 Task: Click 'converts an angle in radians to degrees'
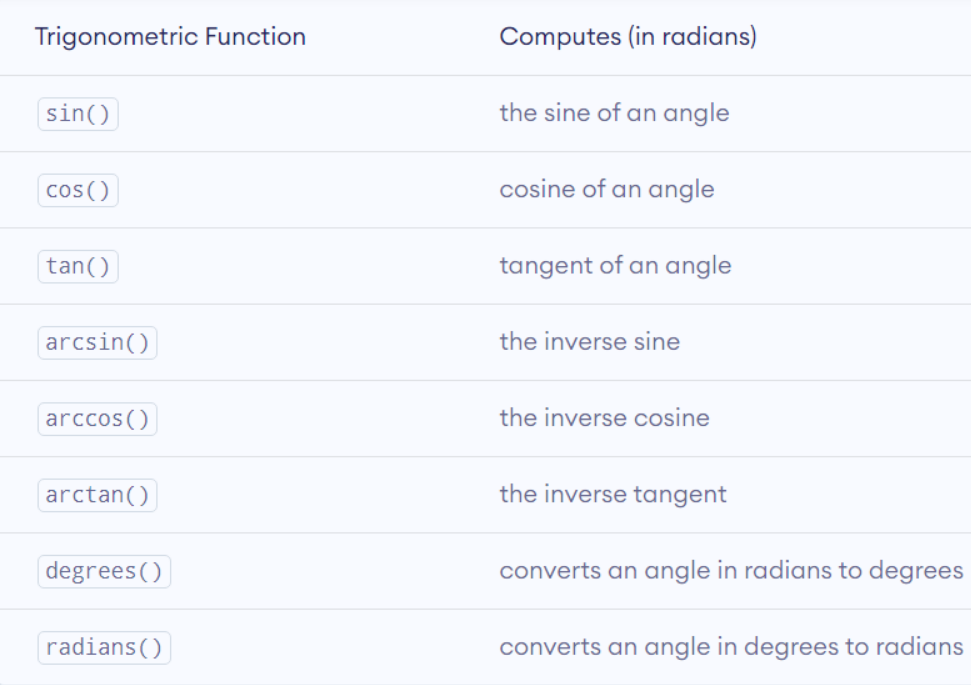pos(731,570)
